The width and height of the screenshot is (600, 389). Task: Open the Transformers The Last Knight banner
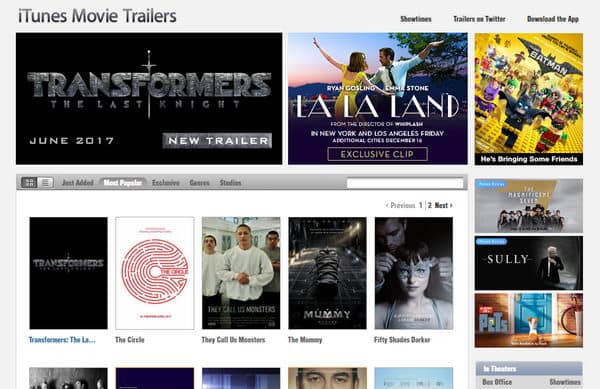pos(149,99)
